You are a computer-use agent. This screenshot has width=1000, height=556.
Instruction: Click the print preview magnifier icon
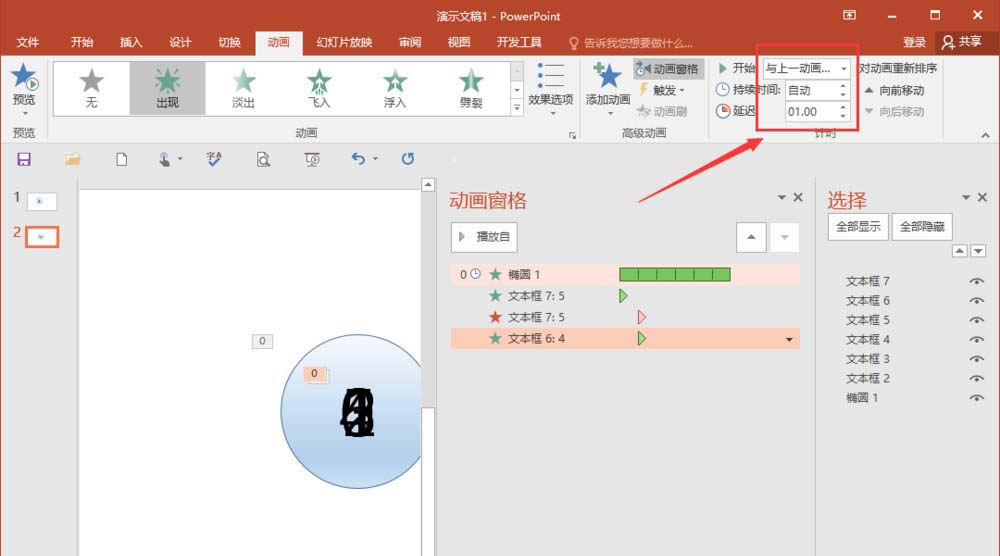263,159
